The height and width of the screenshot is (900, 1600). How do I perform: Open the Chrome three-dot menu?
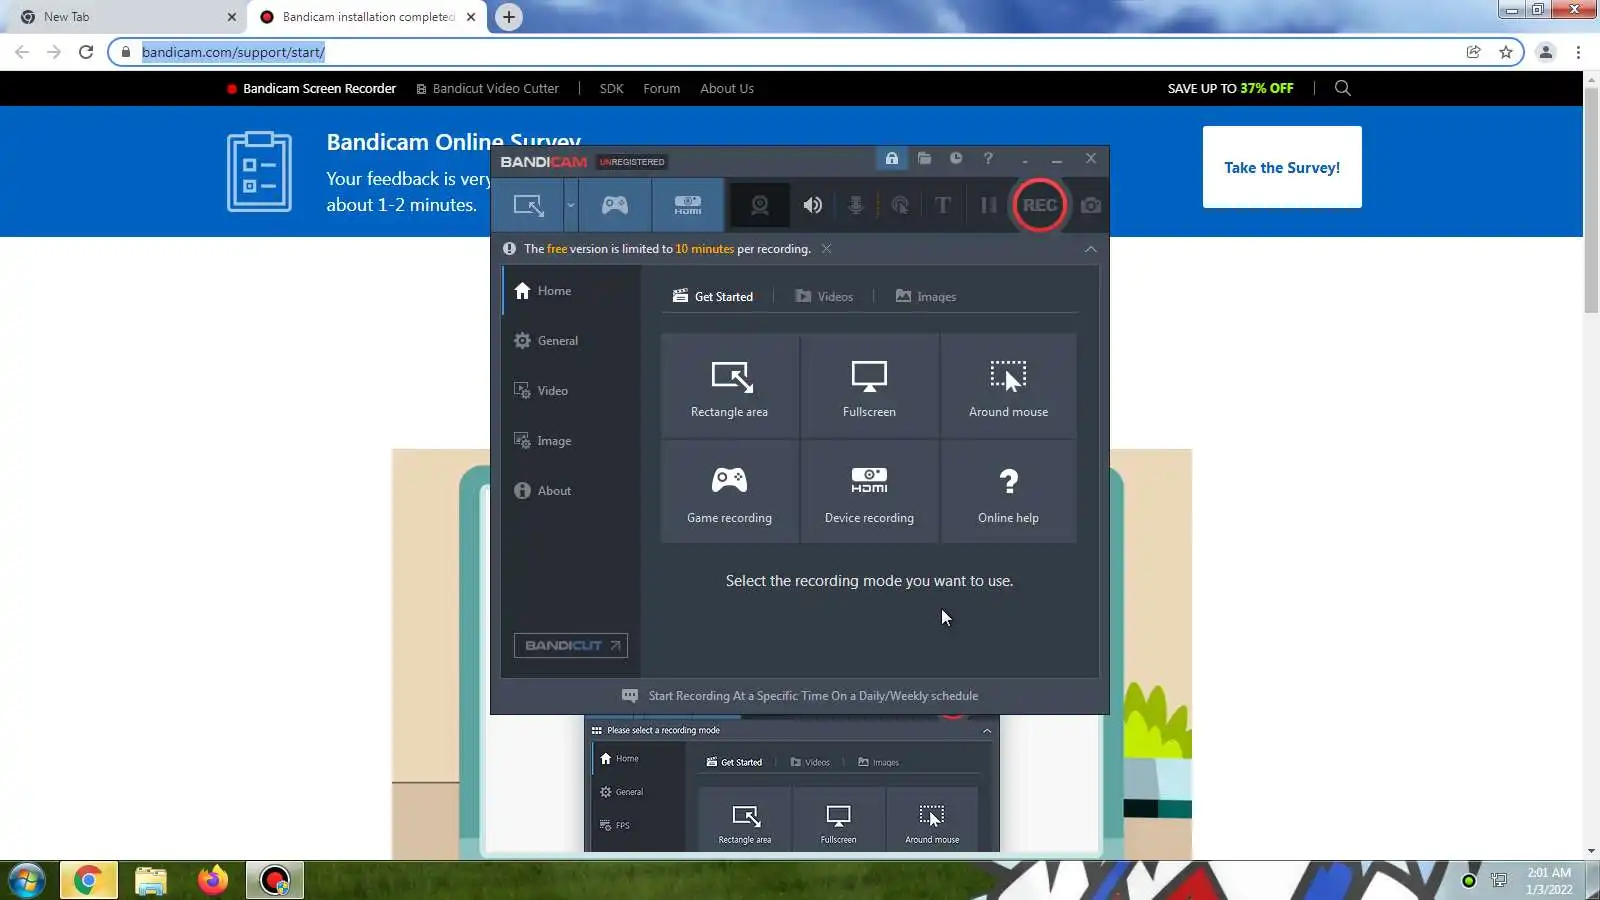click(x=1579, y=52)
